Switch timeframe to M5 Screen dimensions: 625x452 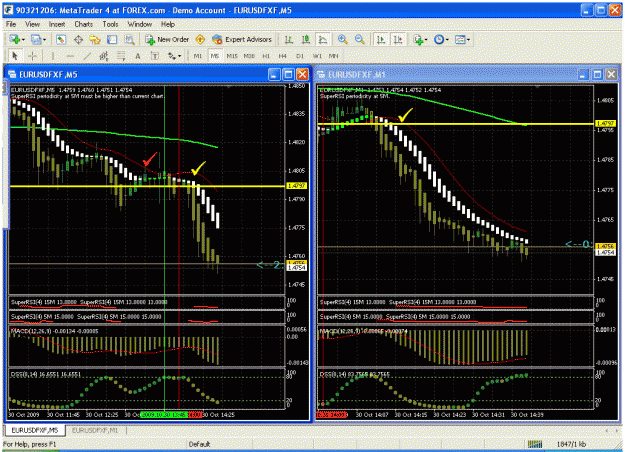(x=215, y=56)
